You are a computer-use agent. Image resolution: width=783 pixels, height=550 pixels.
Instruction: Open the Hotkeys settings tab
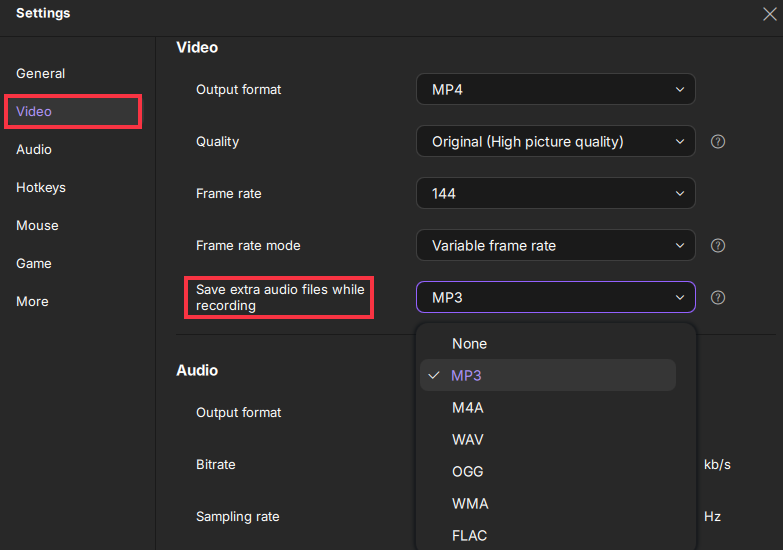[41, 187]
